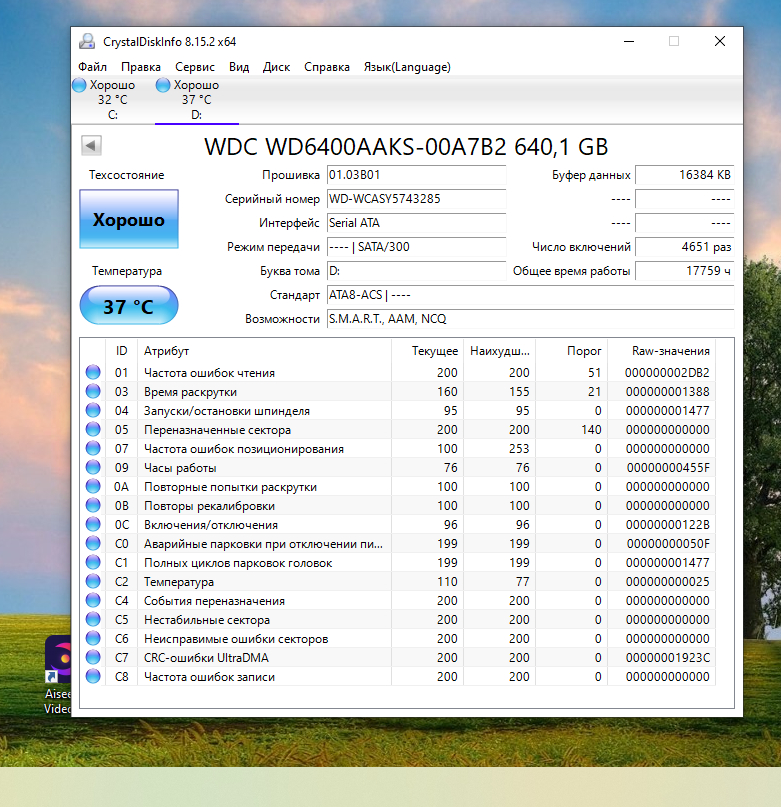Click the Стандарт ATA8-ACS field

[x=530, y=295]
